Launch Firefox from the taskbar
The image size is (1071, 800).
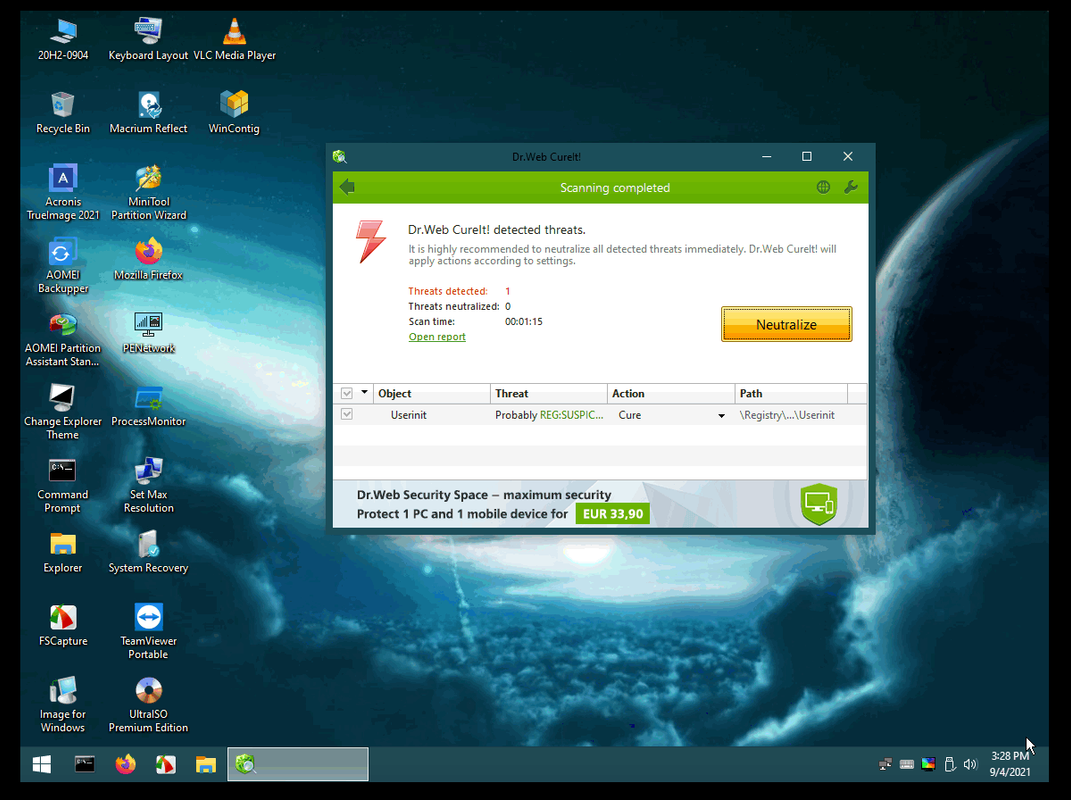[125, 764]
